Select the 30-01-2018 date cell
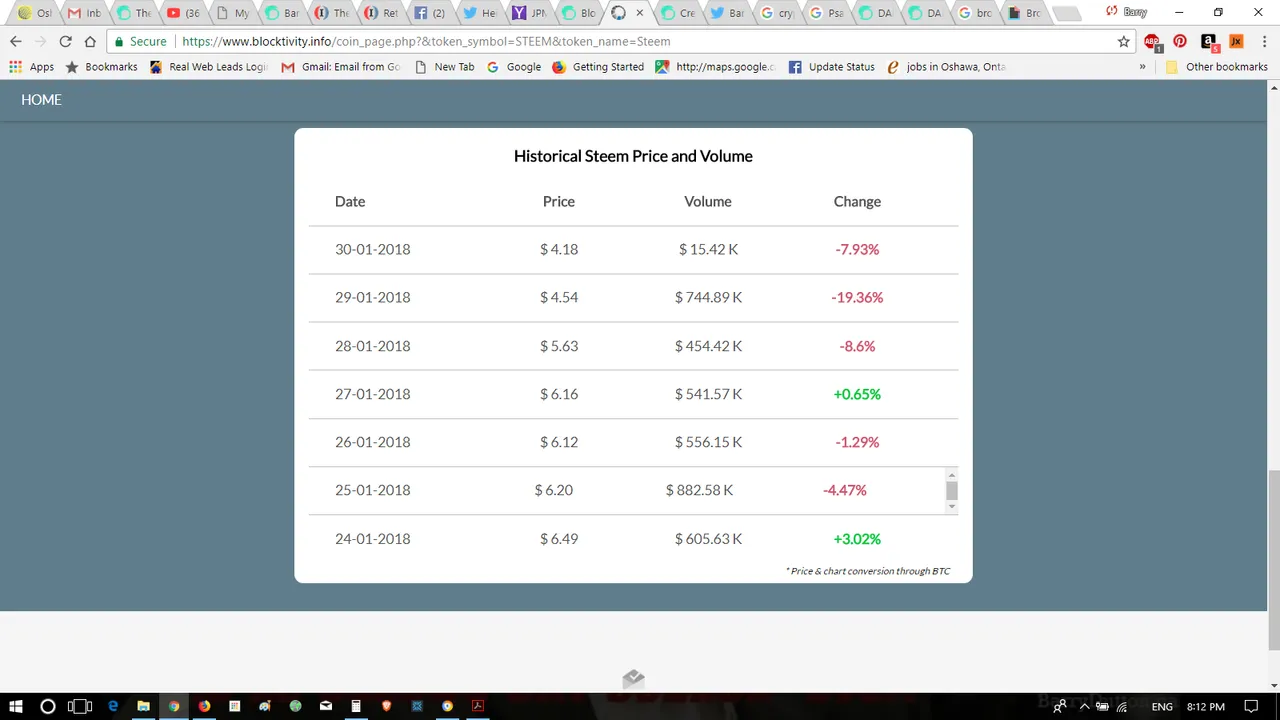The height and width of the screenshot is (720, 1280). pos(372,249)
